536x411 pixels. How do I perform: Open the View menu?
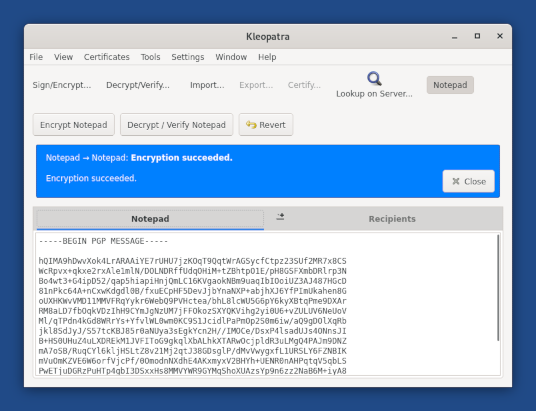[63, 57]
